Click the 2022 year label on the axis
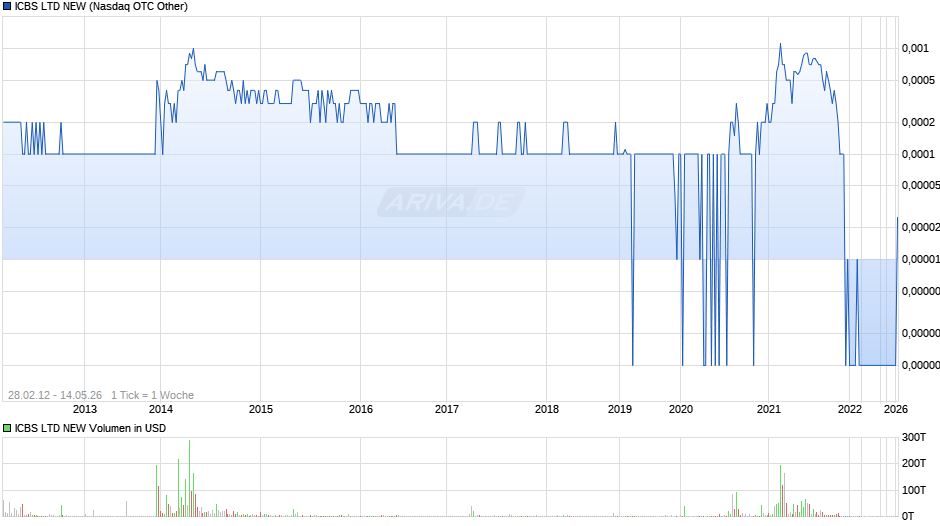 click(849, 409)
